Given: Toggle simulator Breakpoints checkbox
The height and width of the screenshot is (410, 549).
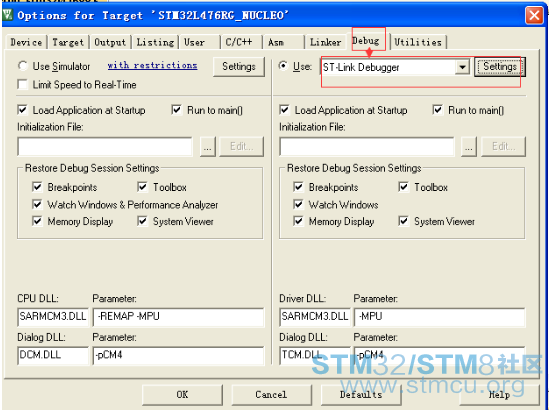Looking at the screenshot, I should pos(37,187).
